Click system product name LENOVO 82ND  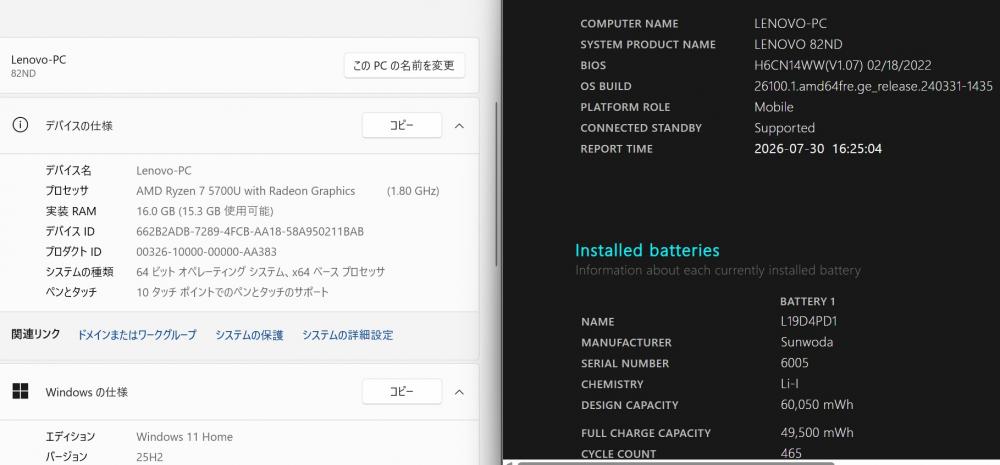(798, 45)
